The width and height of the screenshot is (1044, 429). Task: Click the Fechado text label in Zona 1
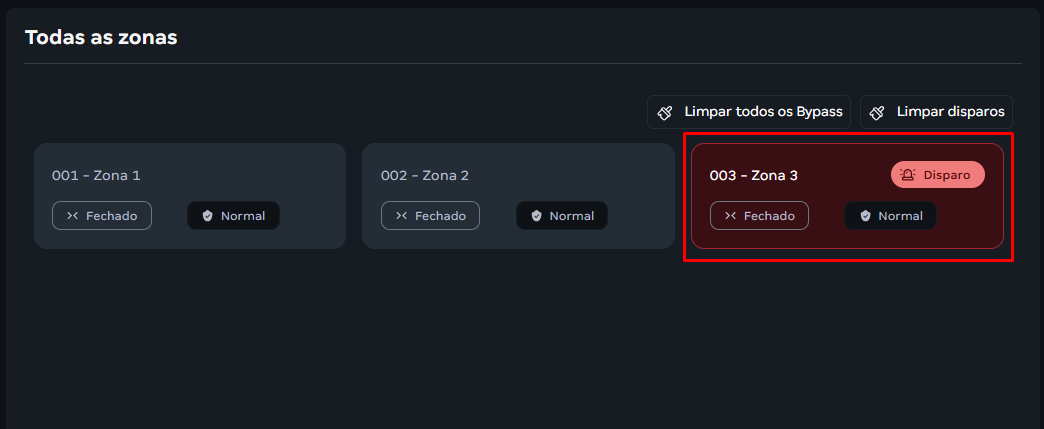pyautogui.click(x=111, y=216)
